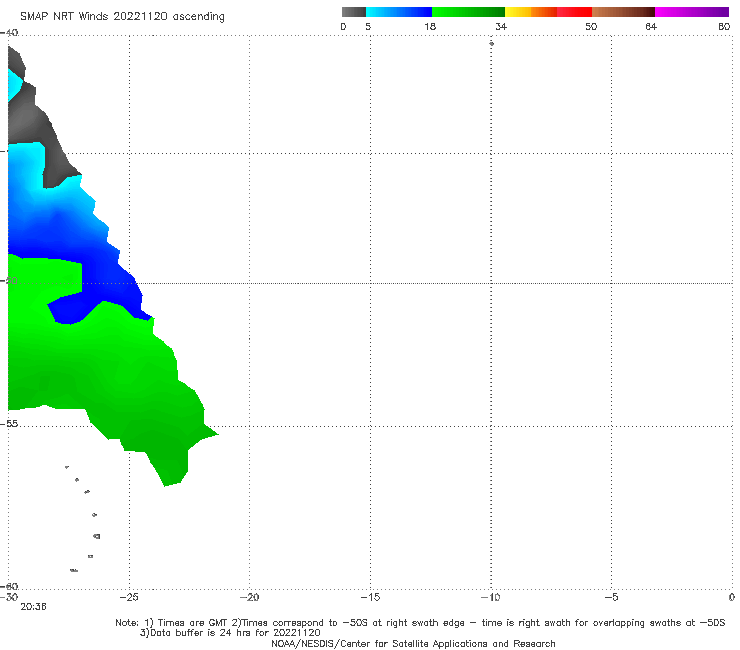The height and width of the screenshot is (650, 740).
Task: Click the cyan-blue segment of the color bar
Action: tap(399, 12)
